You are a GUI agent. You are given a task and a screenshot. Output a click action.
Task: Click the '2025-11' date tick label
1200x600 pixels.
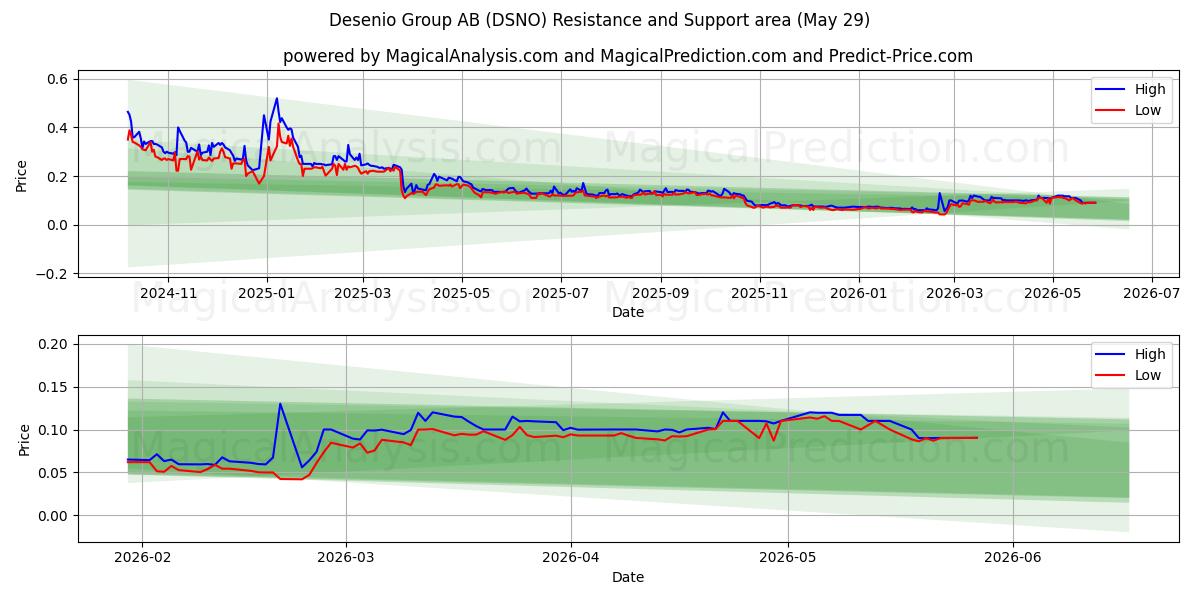click(759, 293)
